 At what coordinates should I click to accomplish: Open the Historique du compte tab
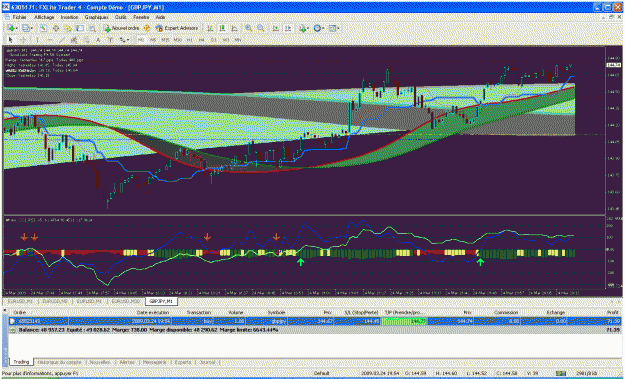(x=60, y=362)
